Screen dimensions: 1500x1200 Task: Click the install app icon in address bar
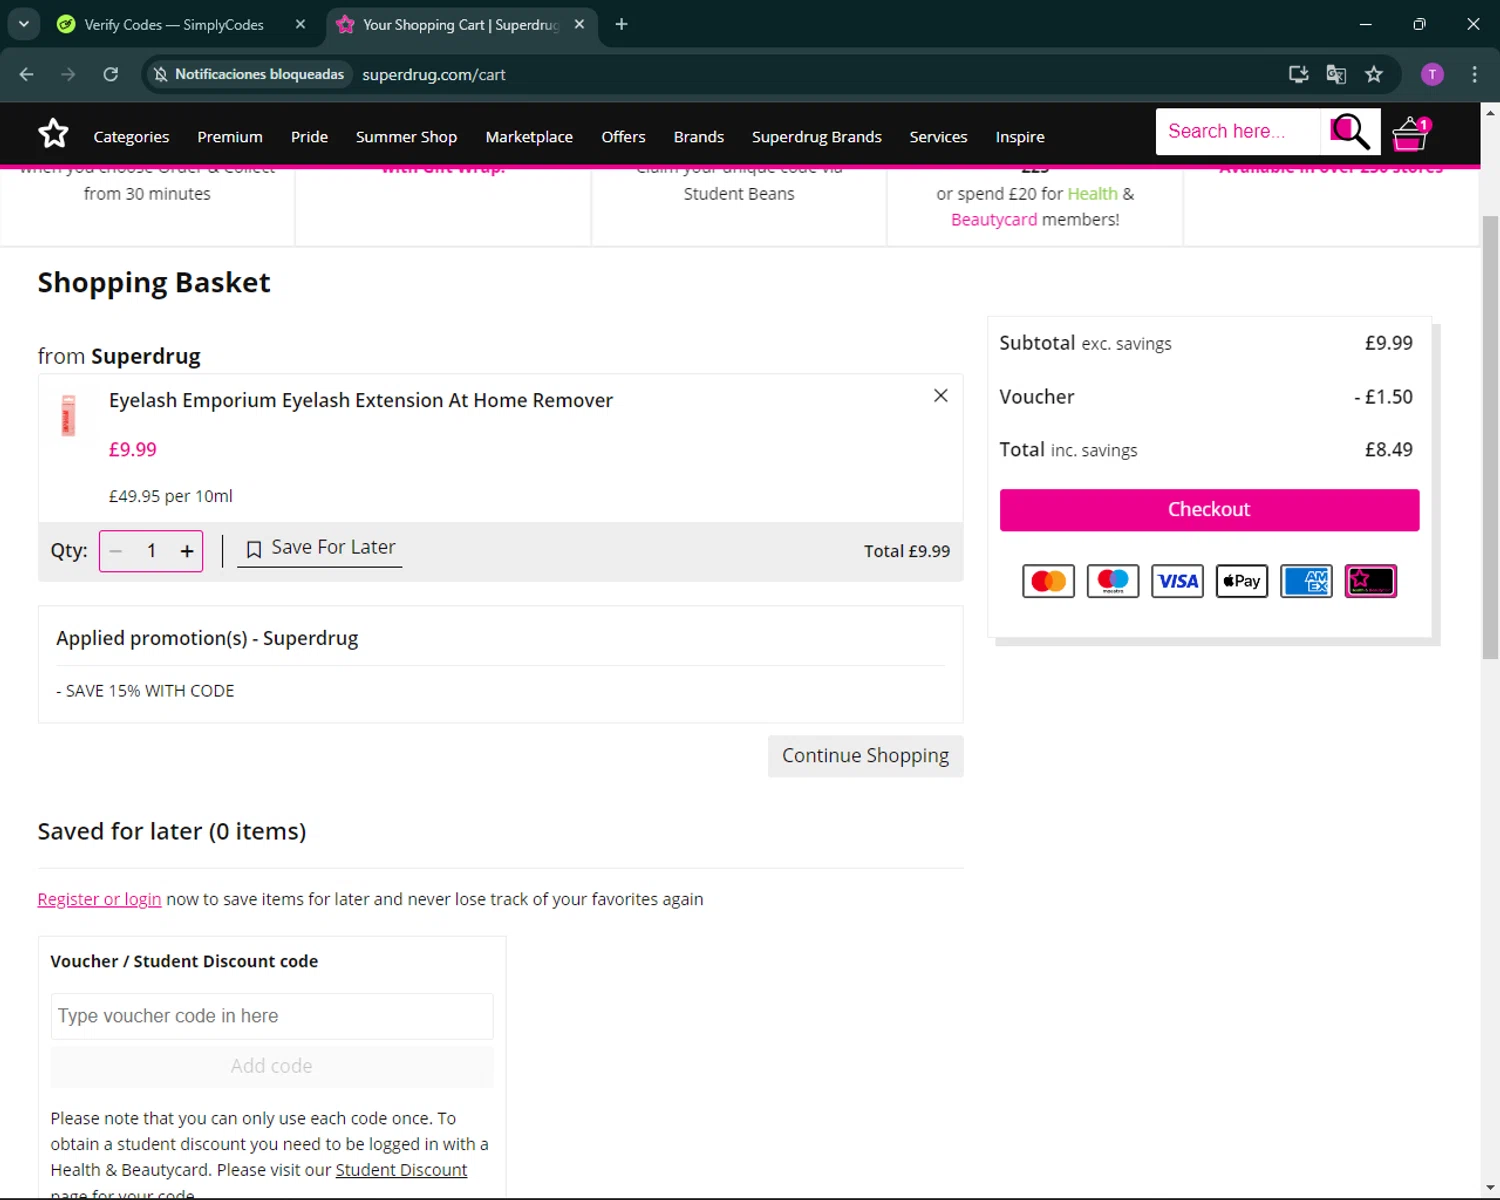pyautogui.click(x=1298, y=74)
